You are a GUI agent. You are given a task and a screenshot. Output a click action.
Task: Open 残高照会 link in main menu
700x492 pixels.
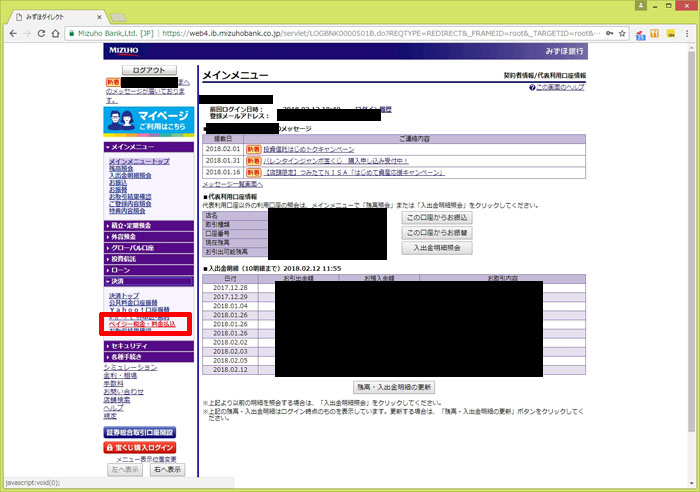121,168
